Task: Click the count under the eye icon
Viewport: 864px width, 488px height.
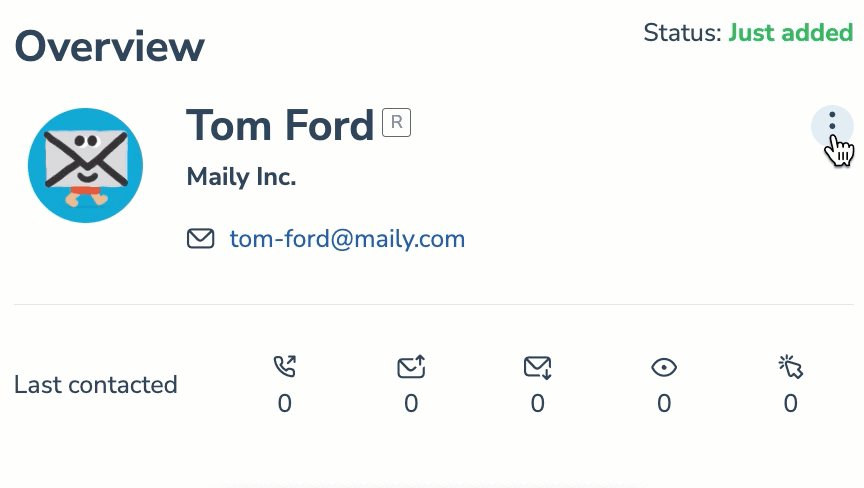Action: click(x=664, y=404)
